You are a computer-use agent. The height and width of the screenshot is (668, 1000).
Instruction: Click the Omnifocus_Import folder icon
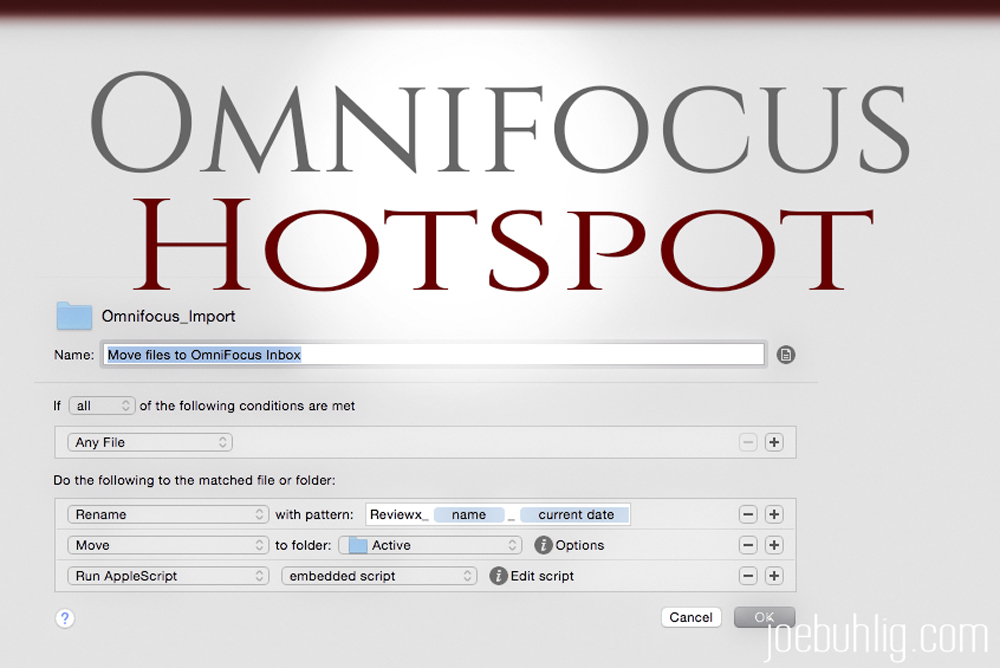click(x=74, y=316)
